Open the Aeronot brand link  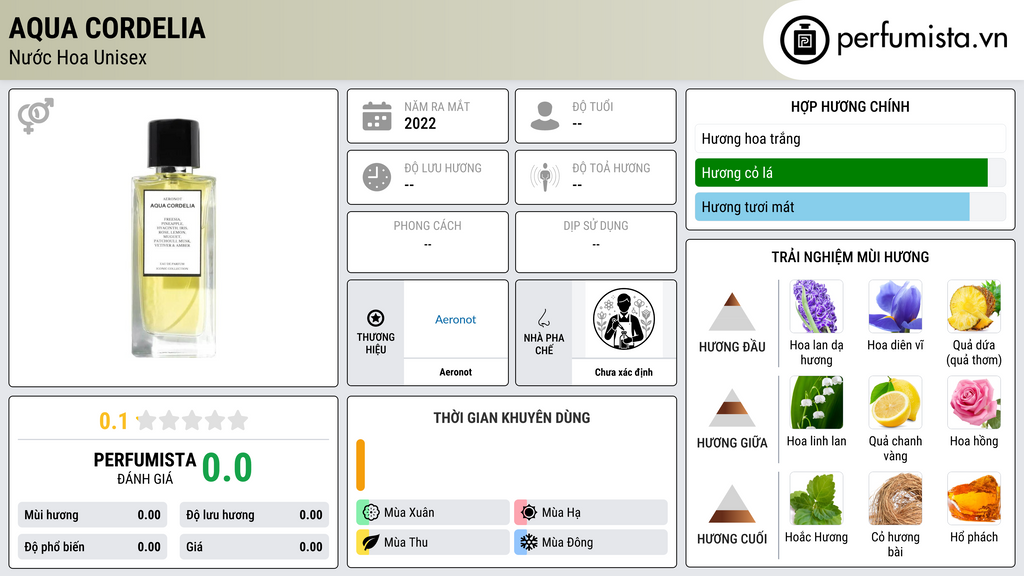(x=455, y=319)
